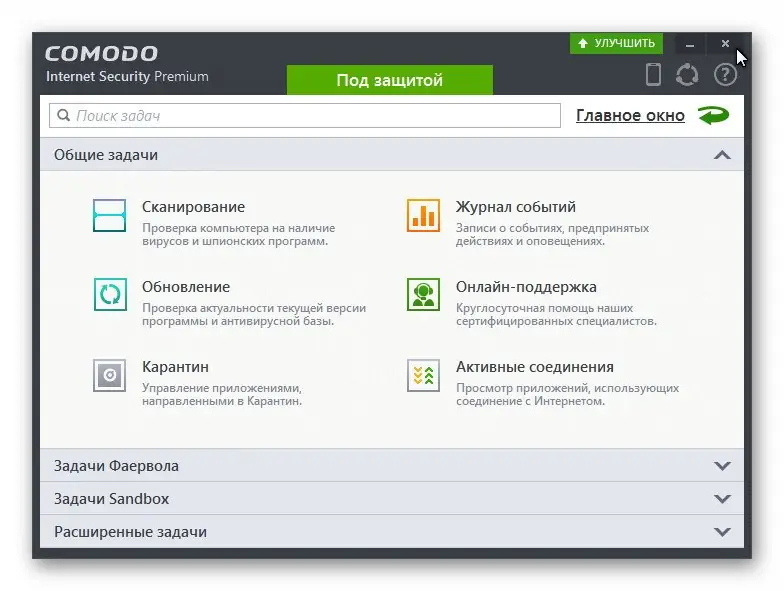Minimize the Comodo window
784x591 pixels.
(690, 44)
